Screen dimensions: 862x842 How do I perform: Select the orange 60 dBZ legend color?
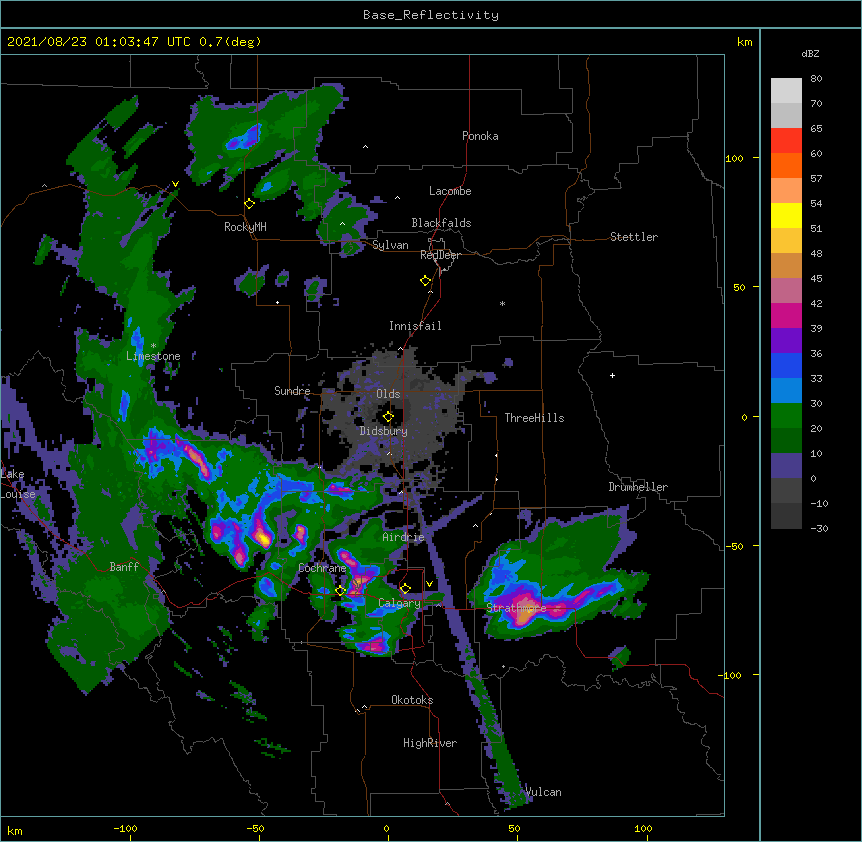tap(786, 165)
